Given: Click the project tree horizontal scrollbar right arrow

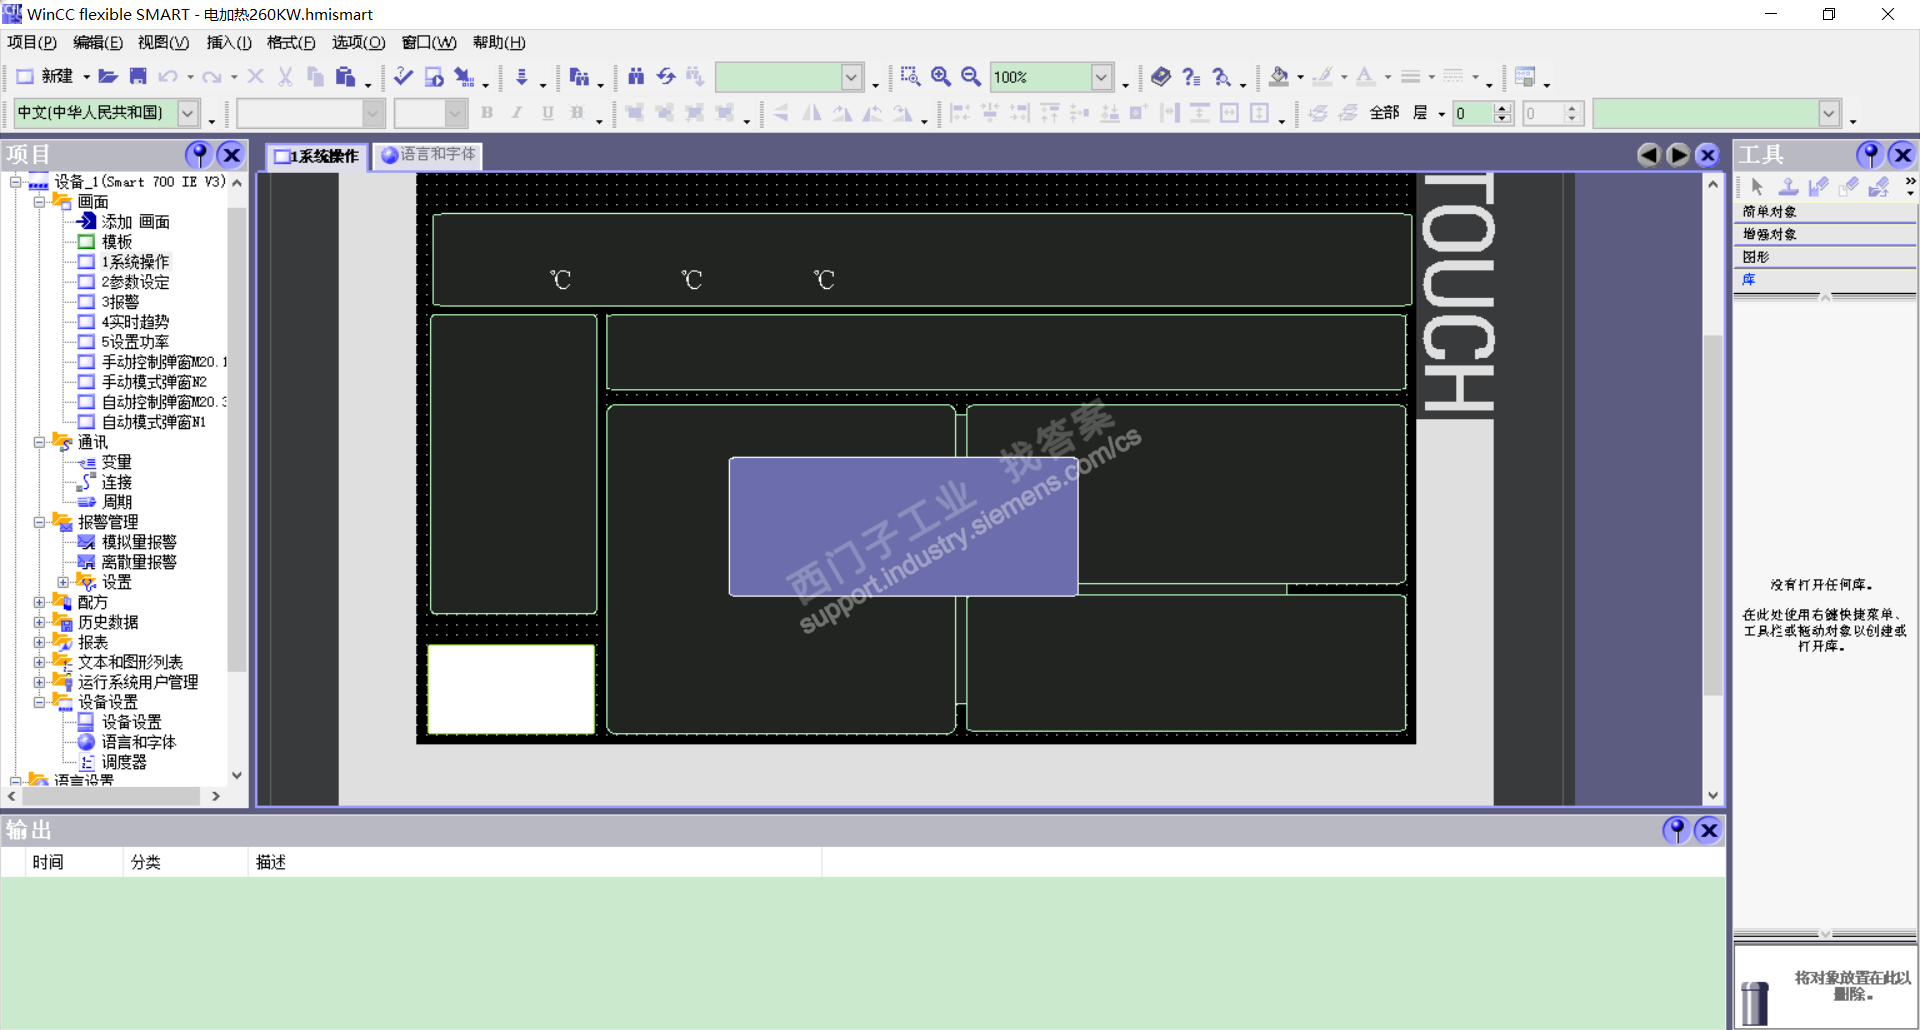Looking at the screenshot, I should pyautogui.click(x=216, y=797).
